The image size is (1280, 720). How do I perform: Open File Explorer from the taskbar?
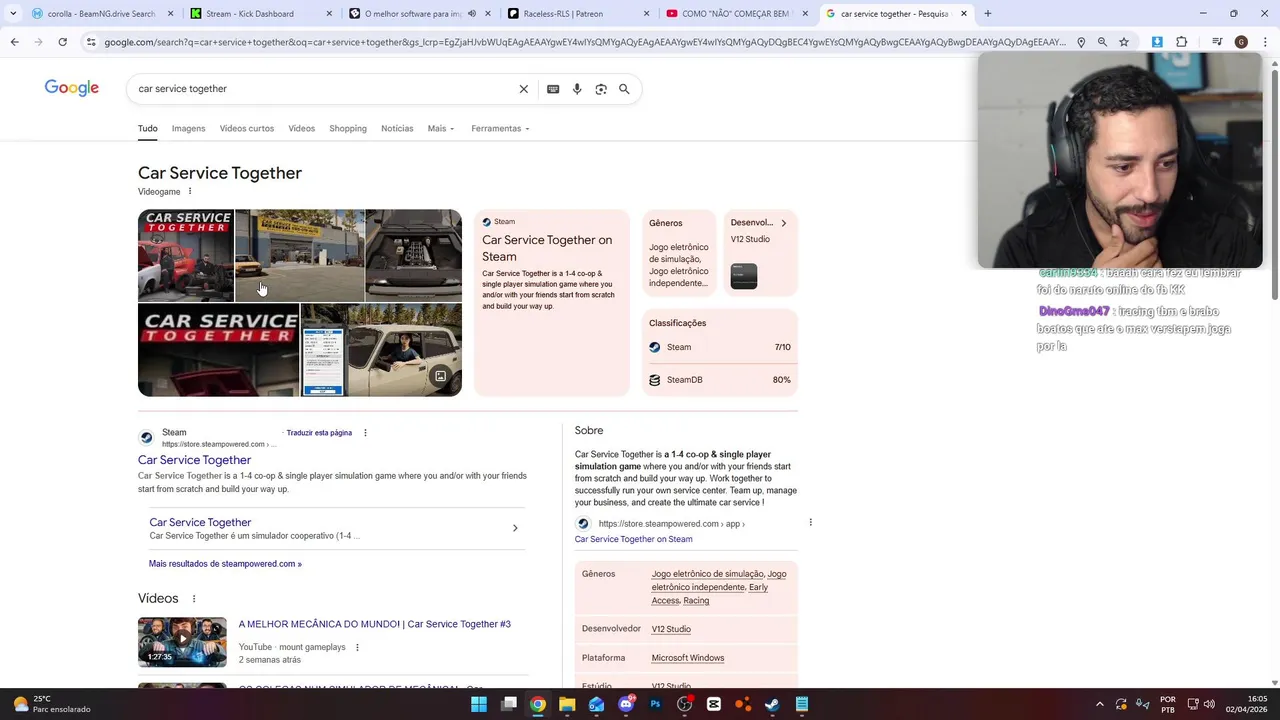[567, 704]
